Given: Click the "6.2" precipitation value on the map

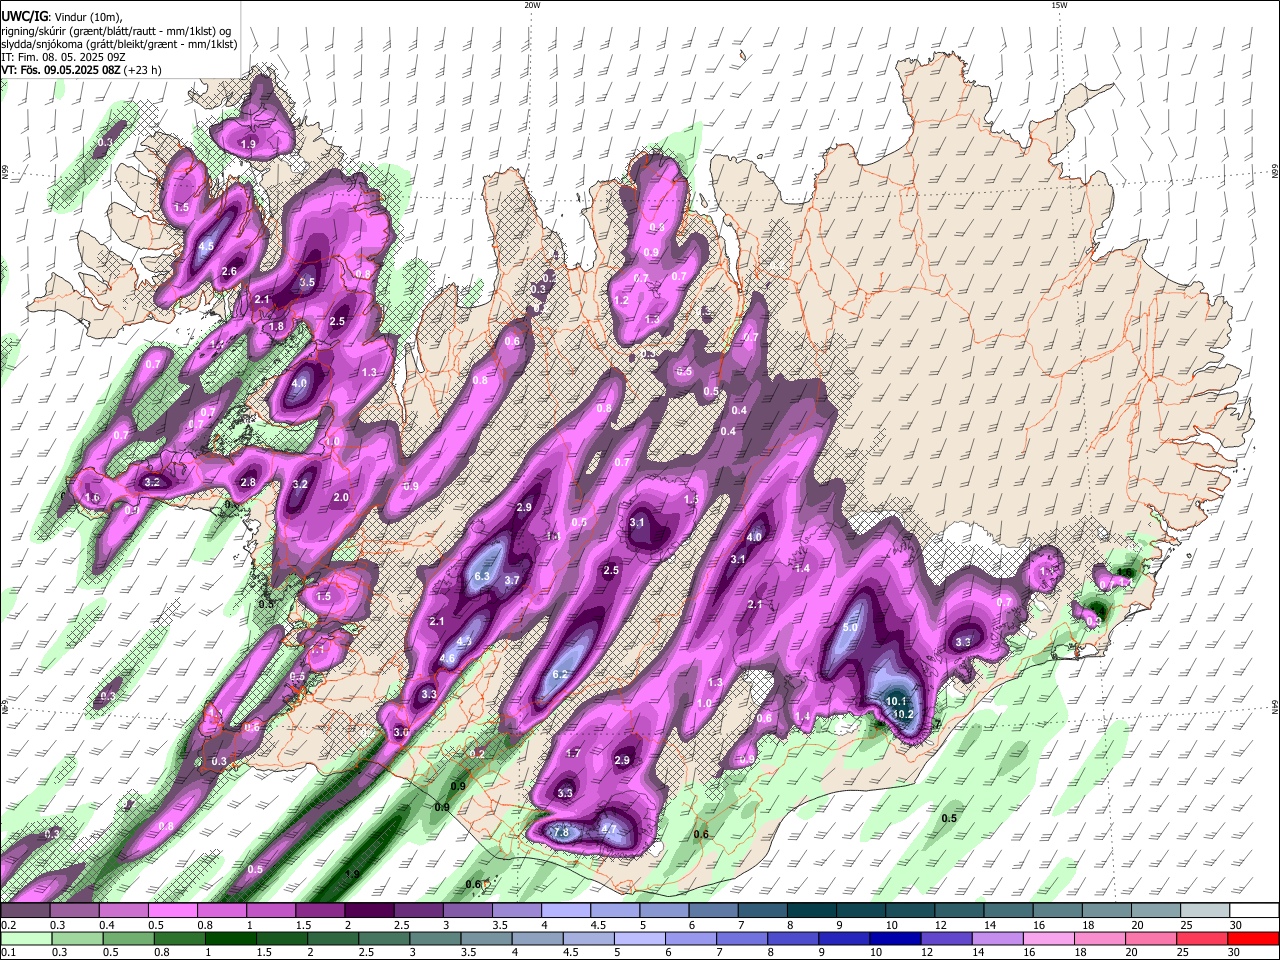Looking at the screenshot, I should tap(560, 674).
